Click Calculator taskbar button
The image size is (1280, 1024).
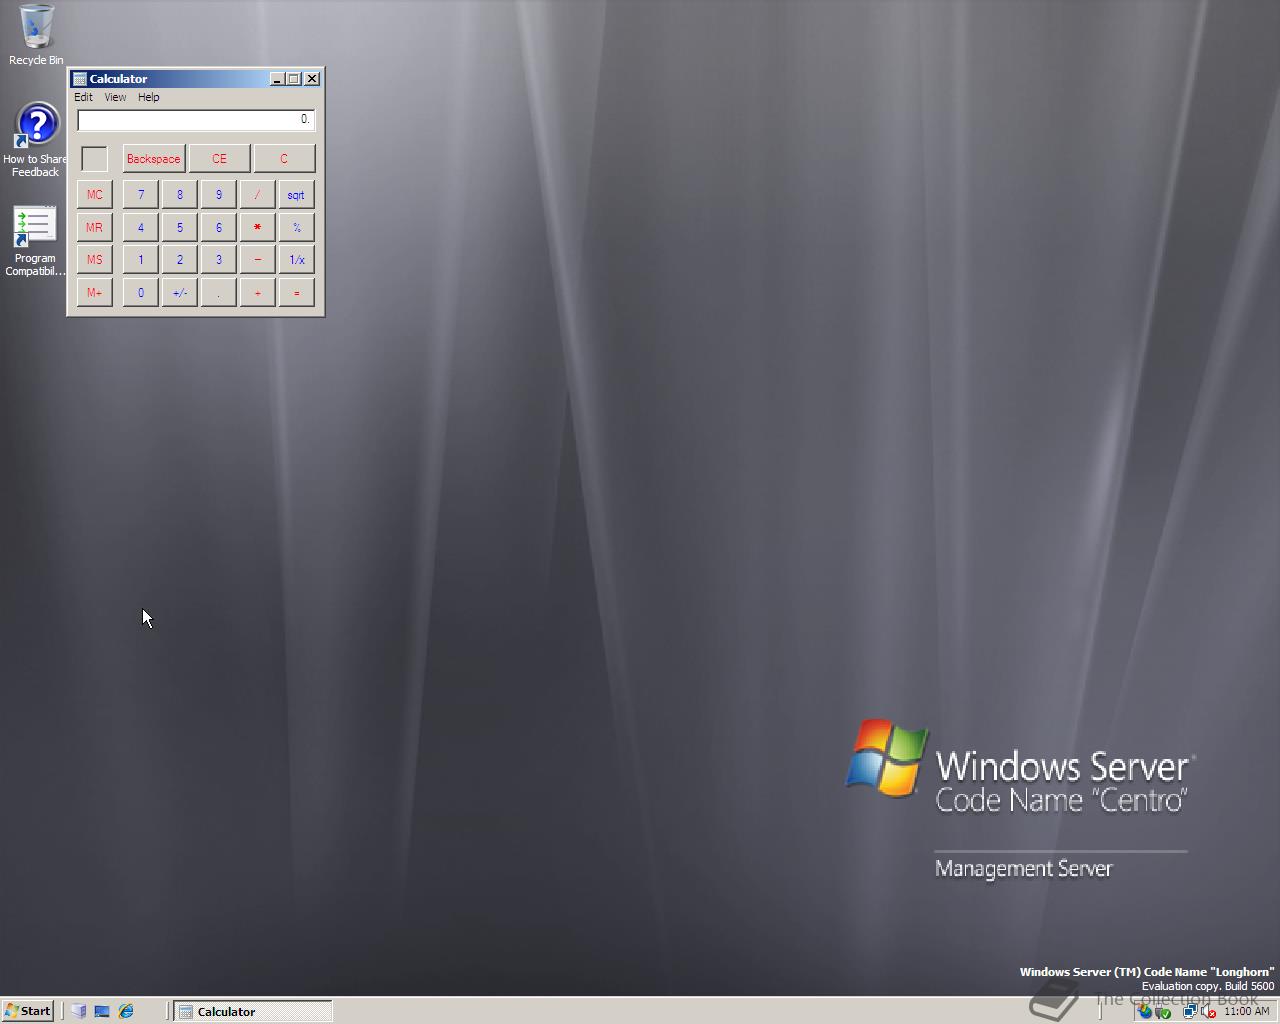(x=253, y=1011)
